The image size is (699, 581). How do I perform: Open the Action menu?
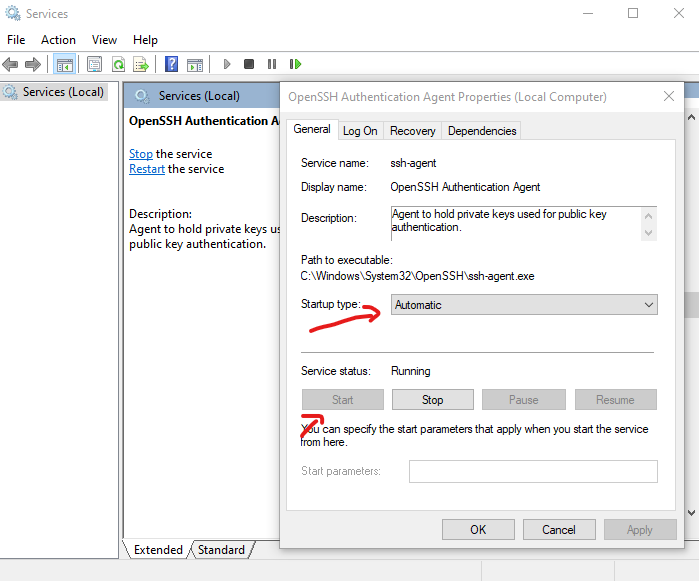pyautogui.click(x=58, y=40)
